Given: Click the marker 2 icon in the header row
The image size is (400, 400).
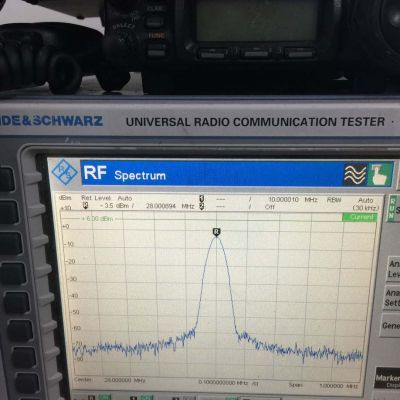Looking at the screenshot, I should (201, 206).
